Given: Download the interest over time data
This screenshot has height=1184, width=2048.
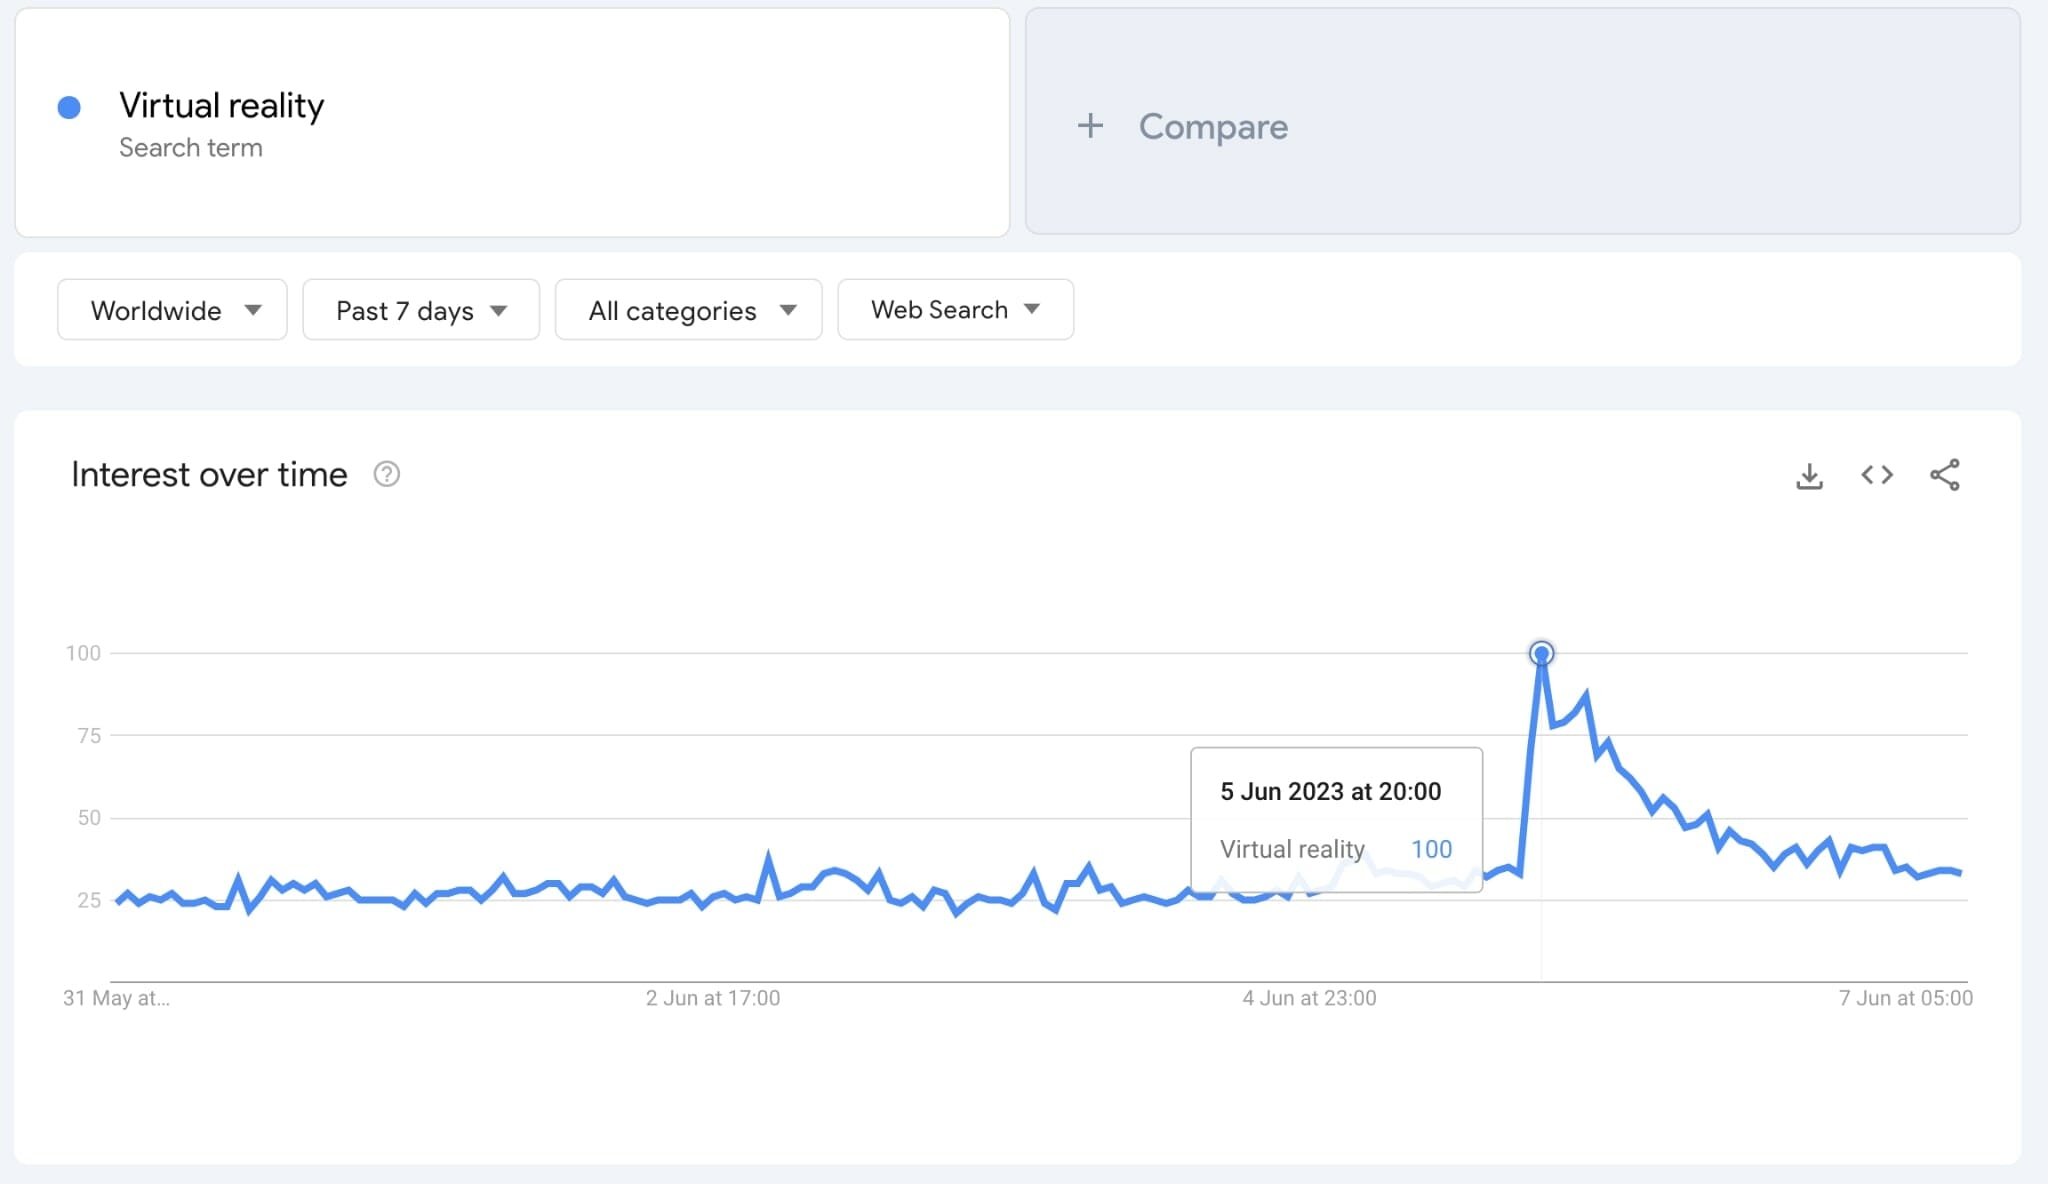Looking at the screenshot, I should coord(1809,476).
